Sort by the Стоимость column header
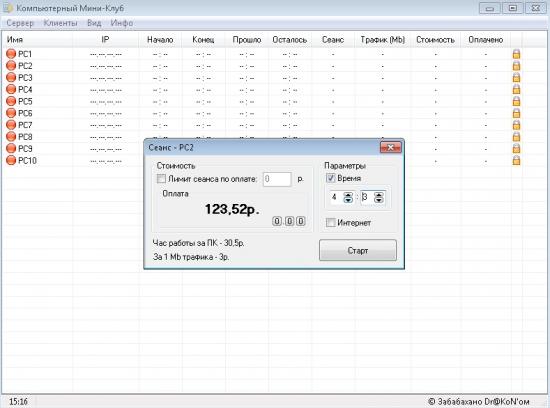The image size is (550, 408). 435,40
